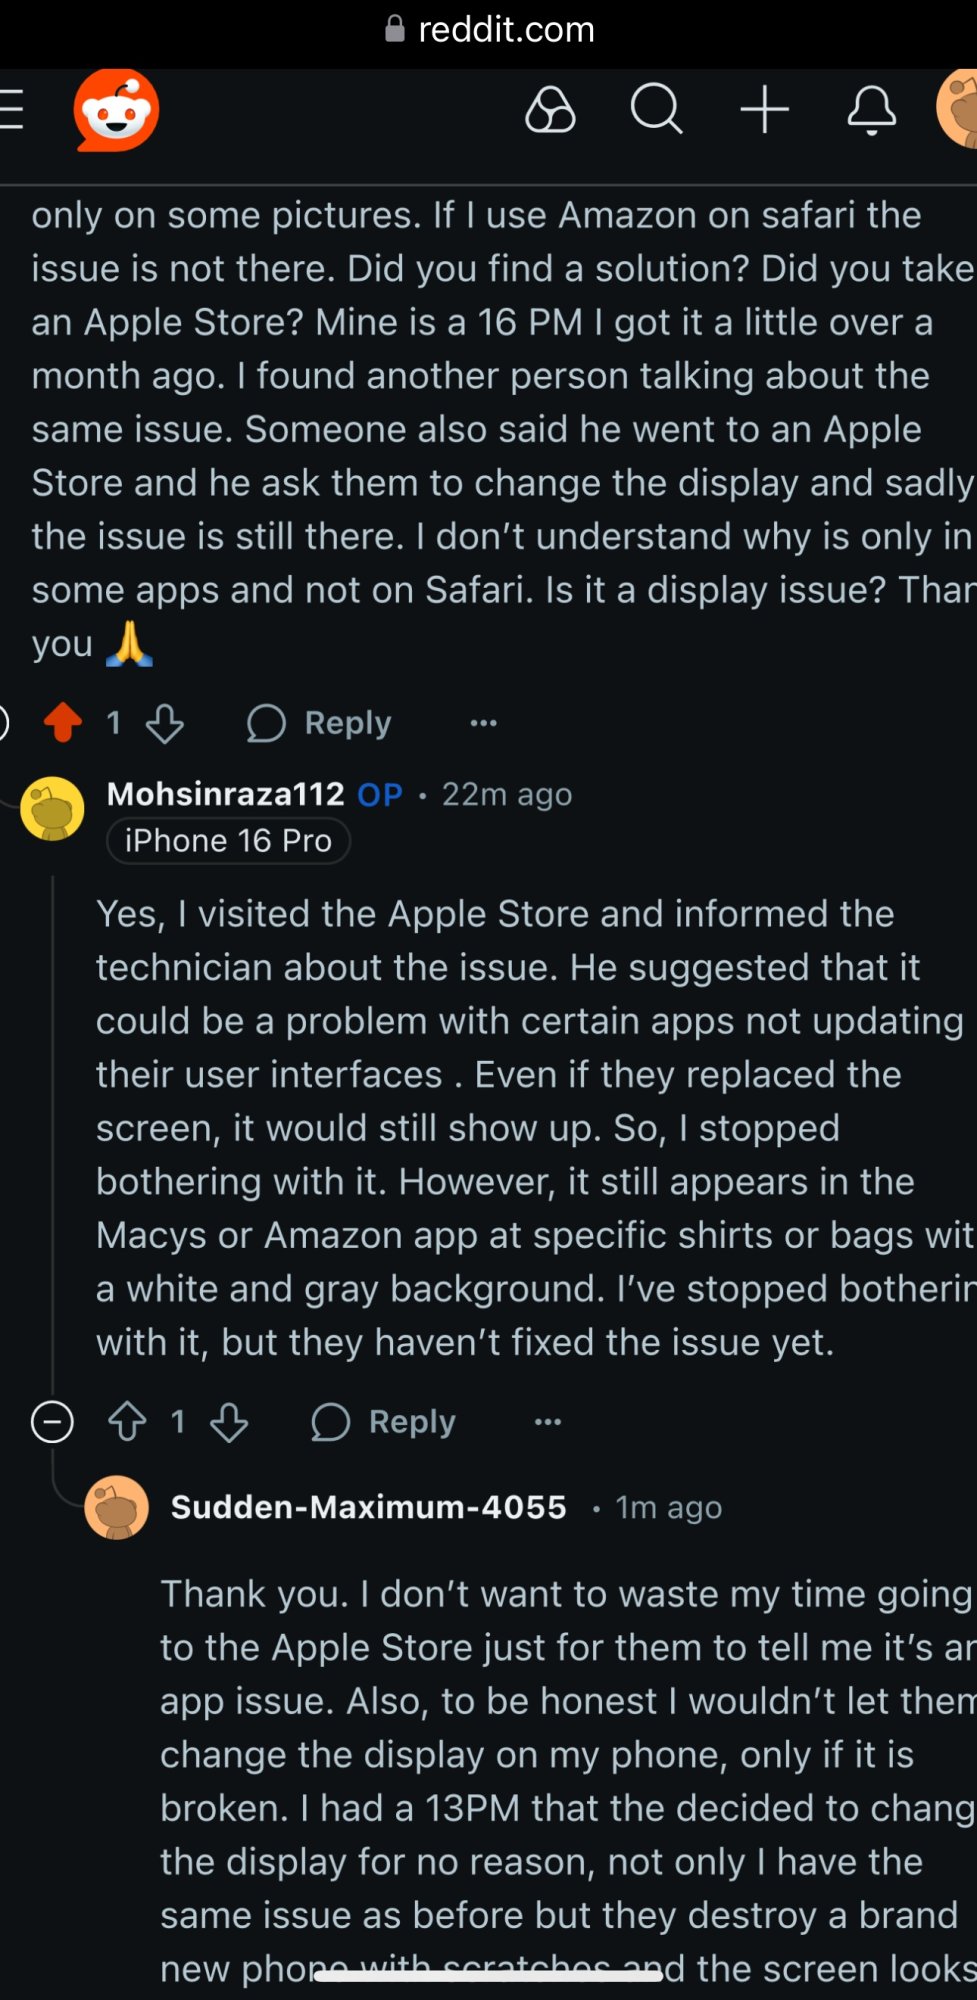Screen dimensions: 977x2000
Task: Open the three-dot menu under Mohsinraza112's comment
Action: [x=547, y=1421]
